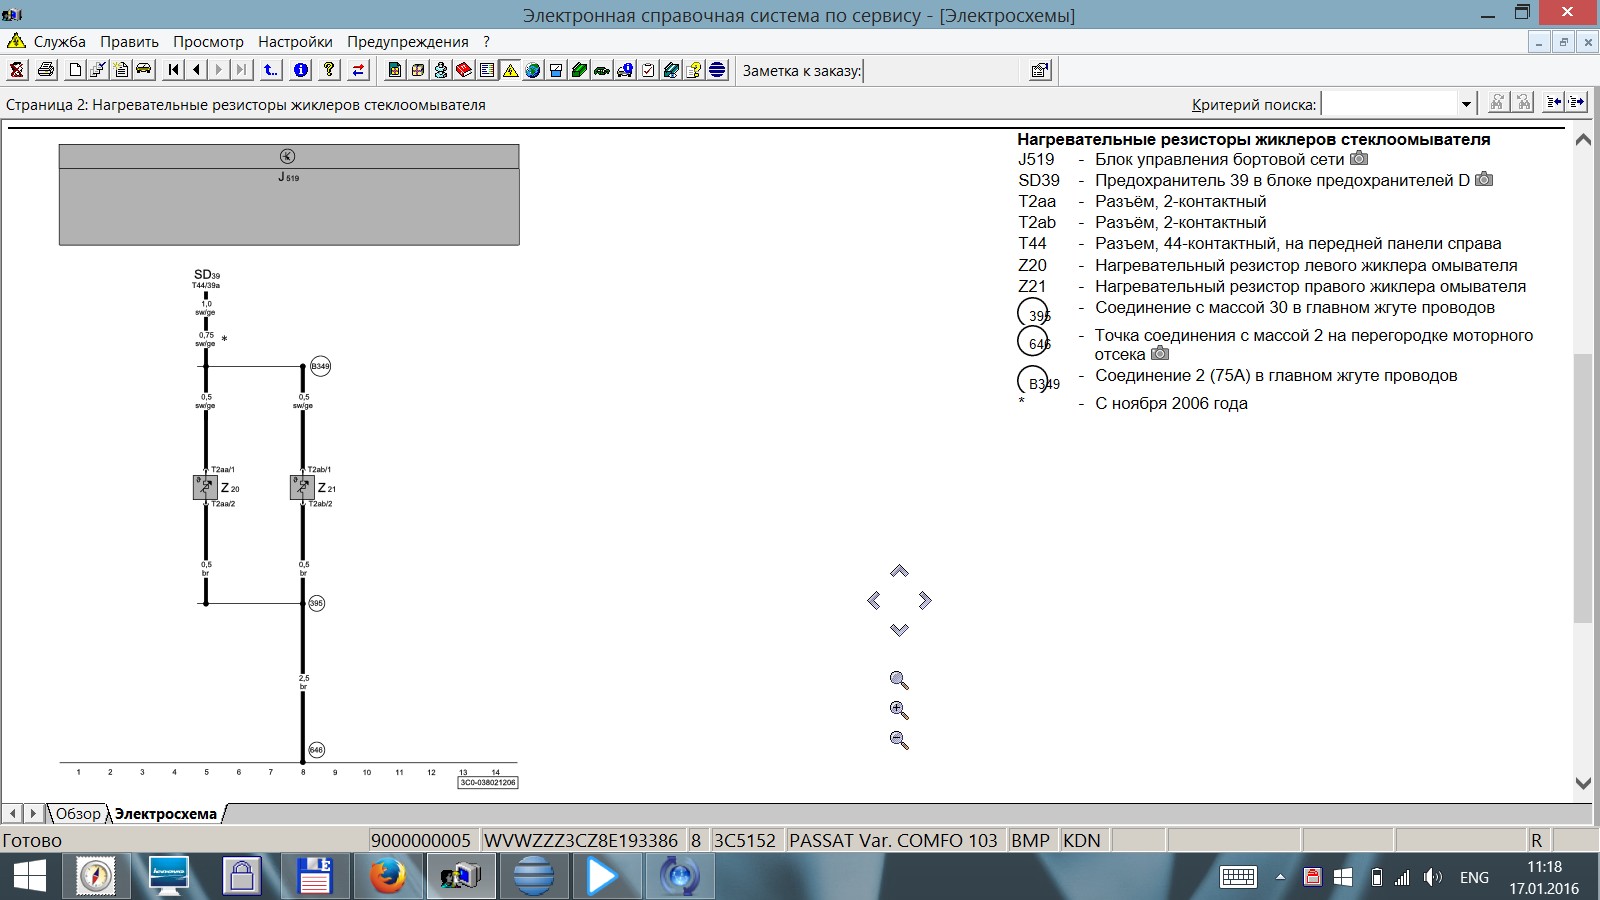Go to the first page arrow
The width and height of the screenshot is (1600, 900).
point(174,70)
